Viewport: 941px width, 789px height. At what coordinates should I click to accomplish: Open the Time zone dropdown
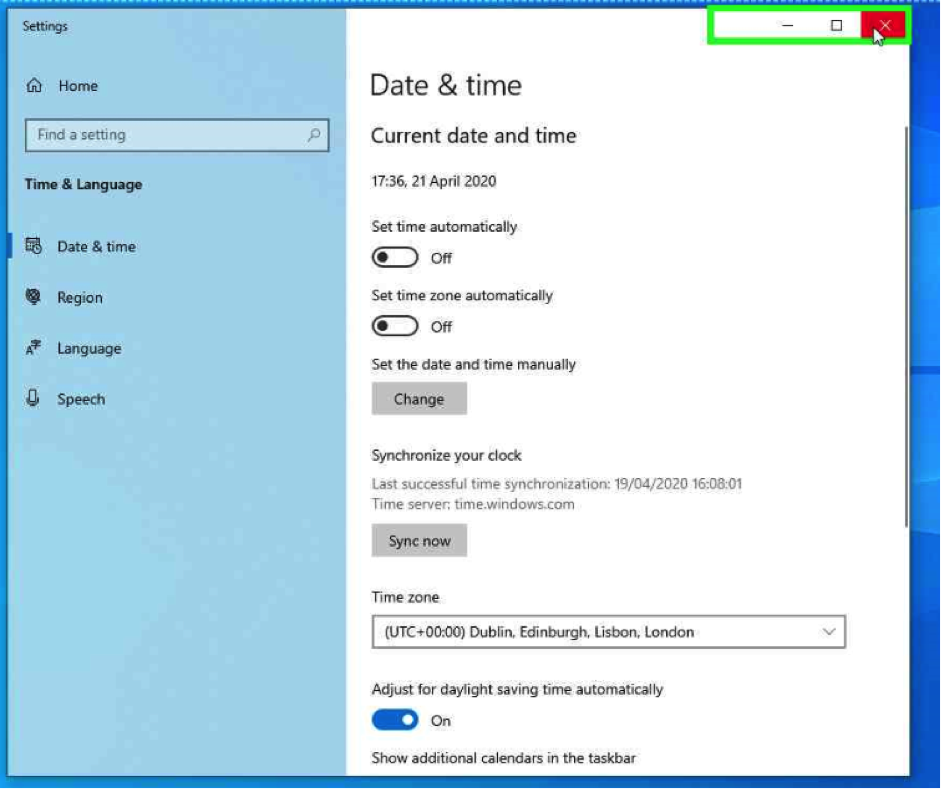608,632
